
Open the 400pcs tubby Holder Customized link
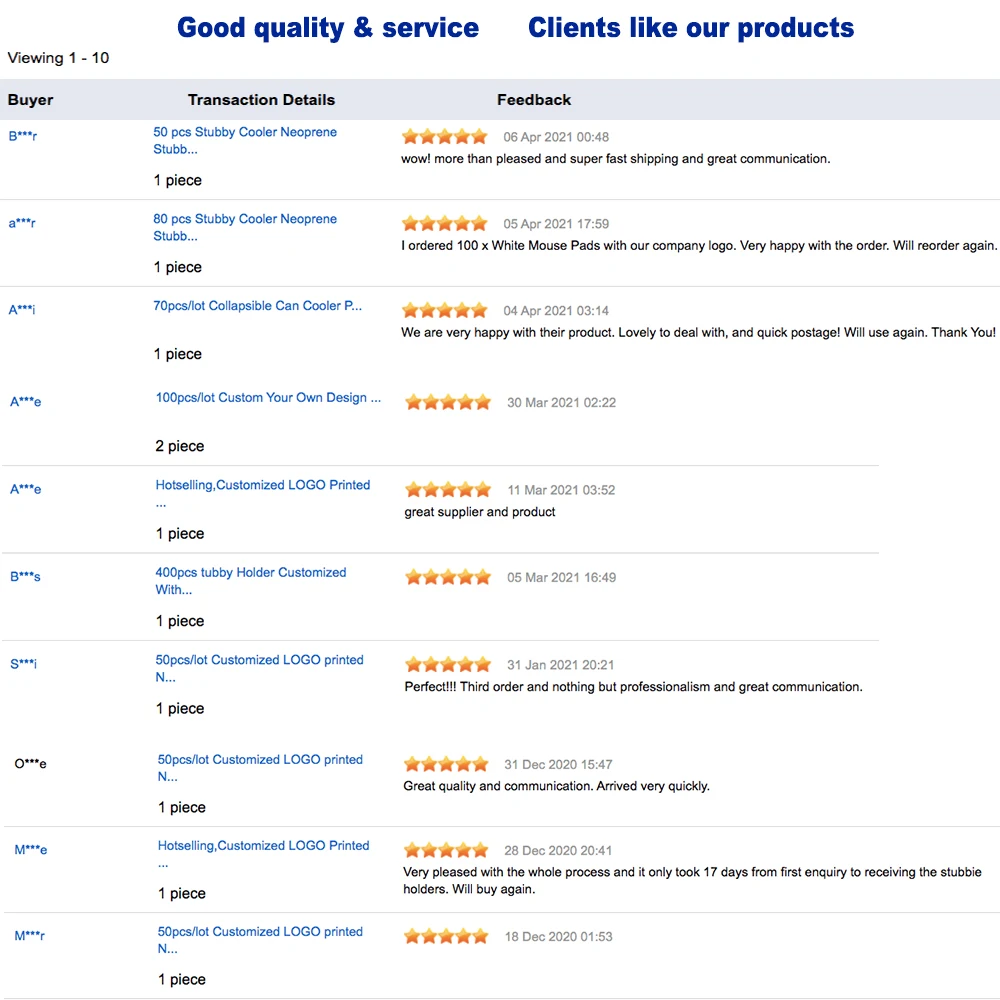click(250, 573)
